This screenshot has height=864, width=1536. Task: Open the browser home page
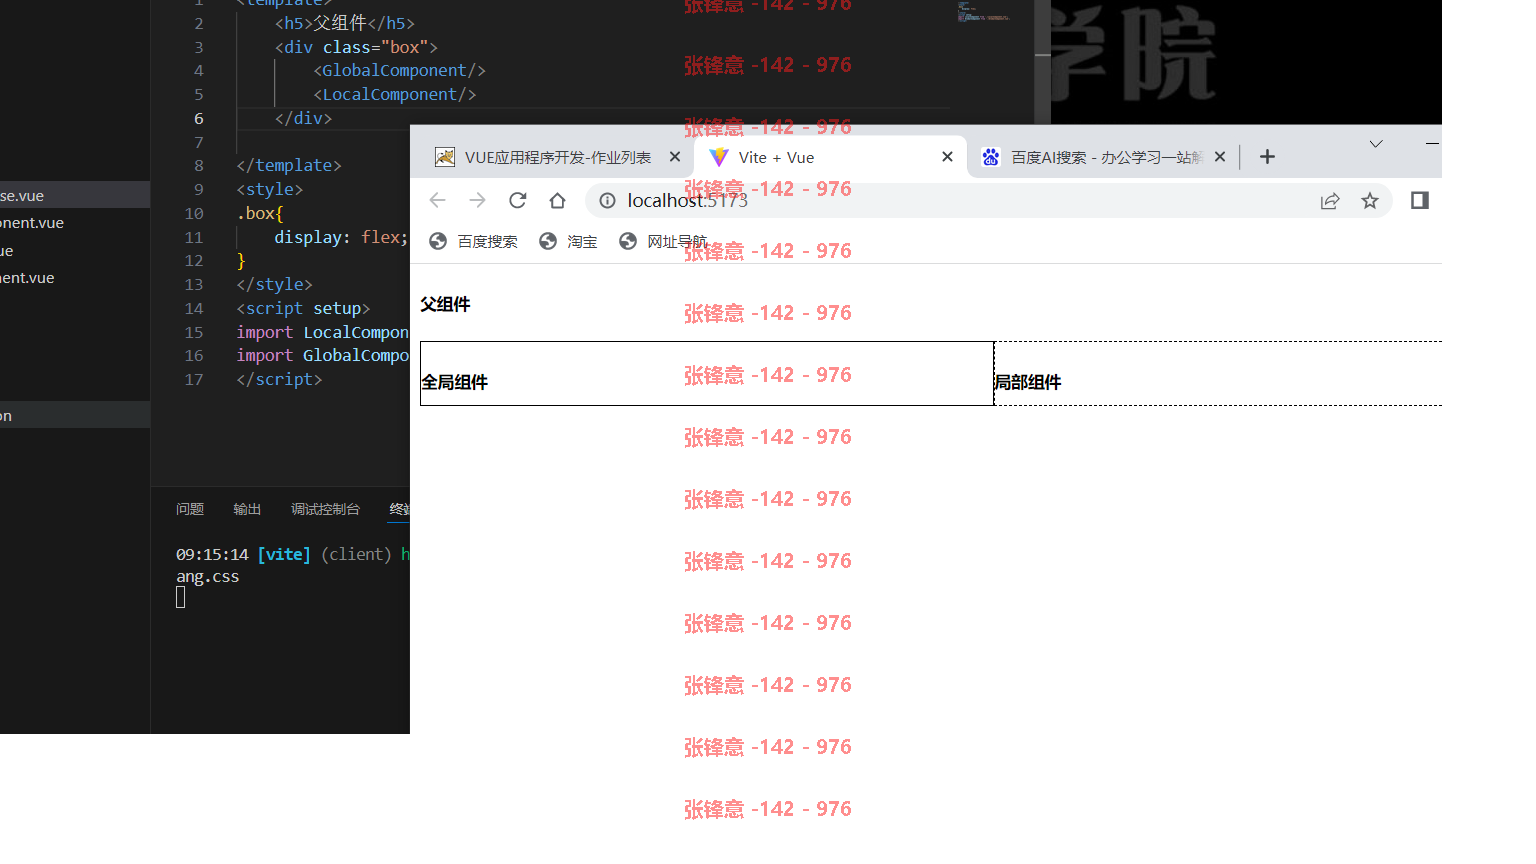coord(557,200)
